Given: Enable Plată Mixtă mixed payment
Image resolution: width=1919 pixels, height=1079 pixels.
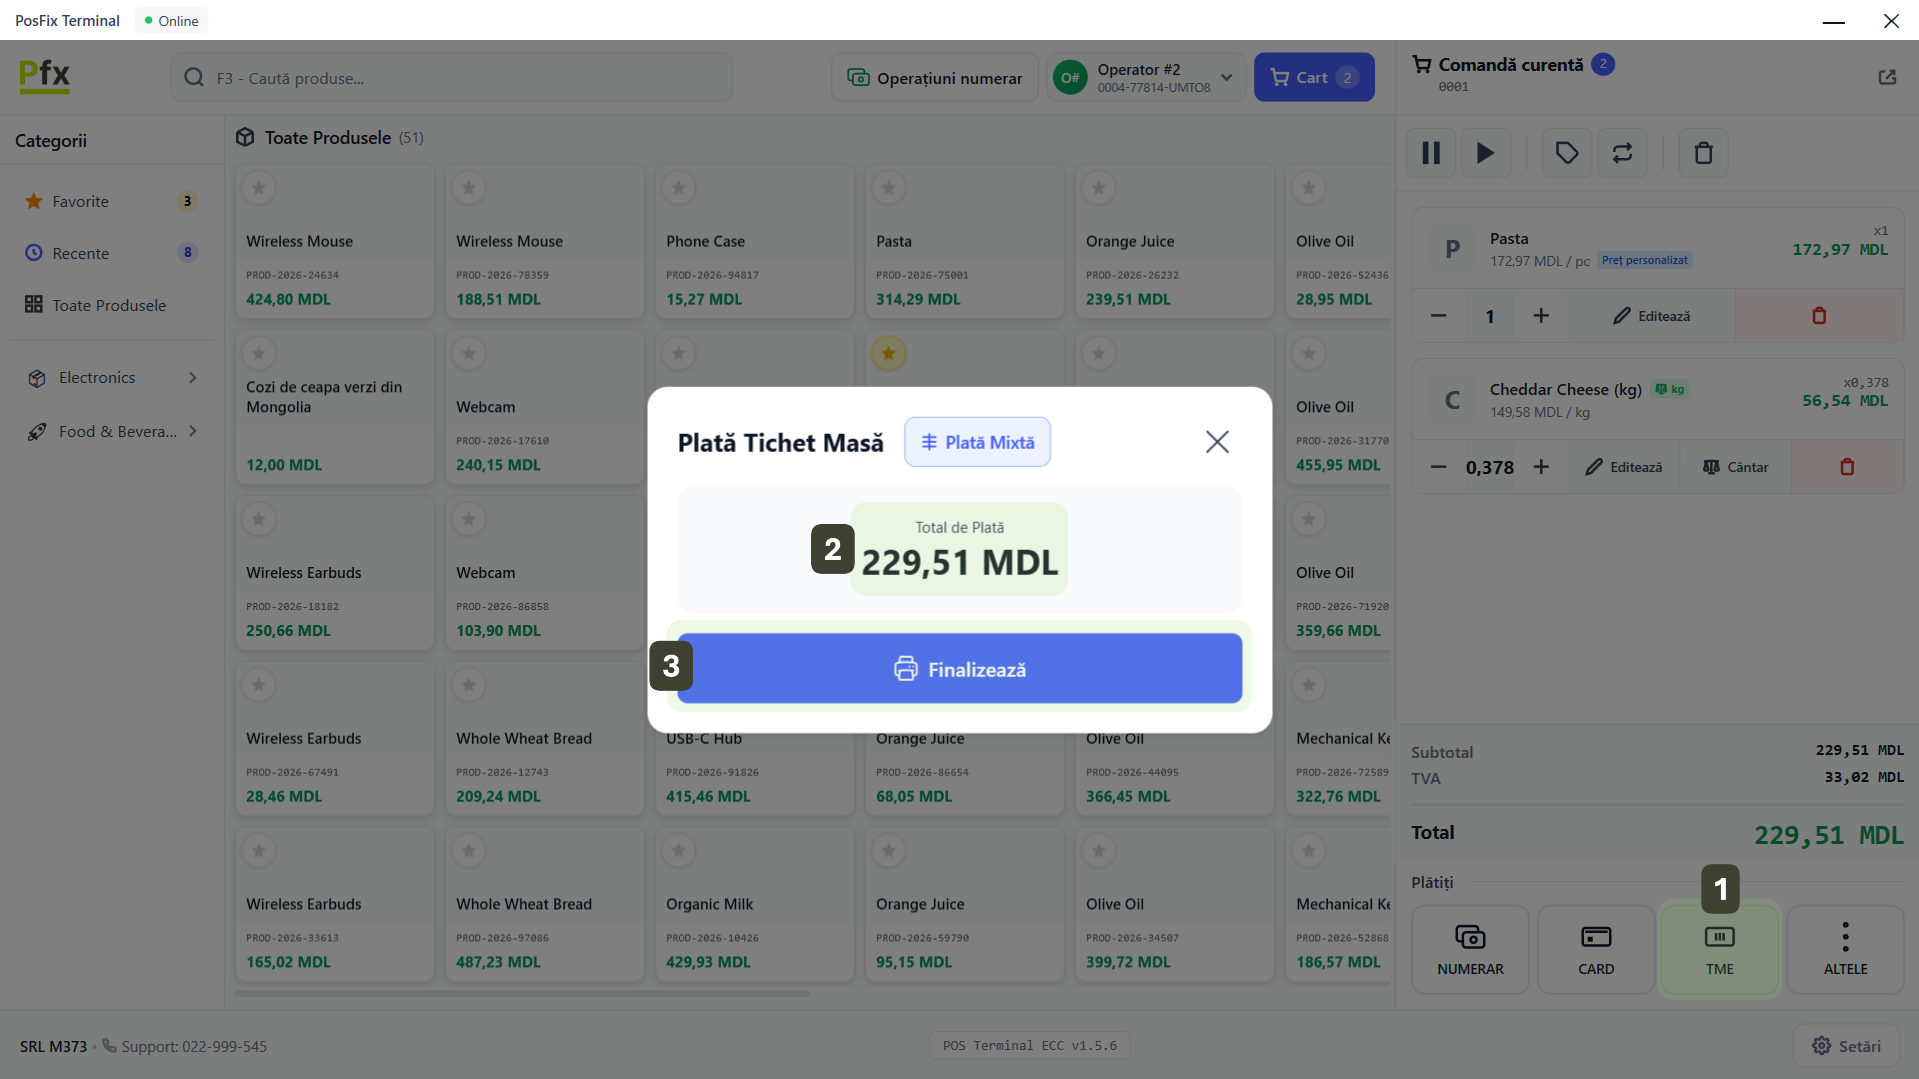Looking at the screenshot, I should point(977,442).
